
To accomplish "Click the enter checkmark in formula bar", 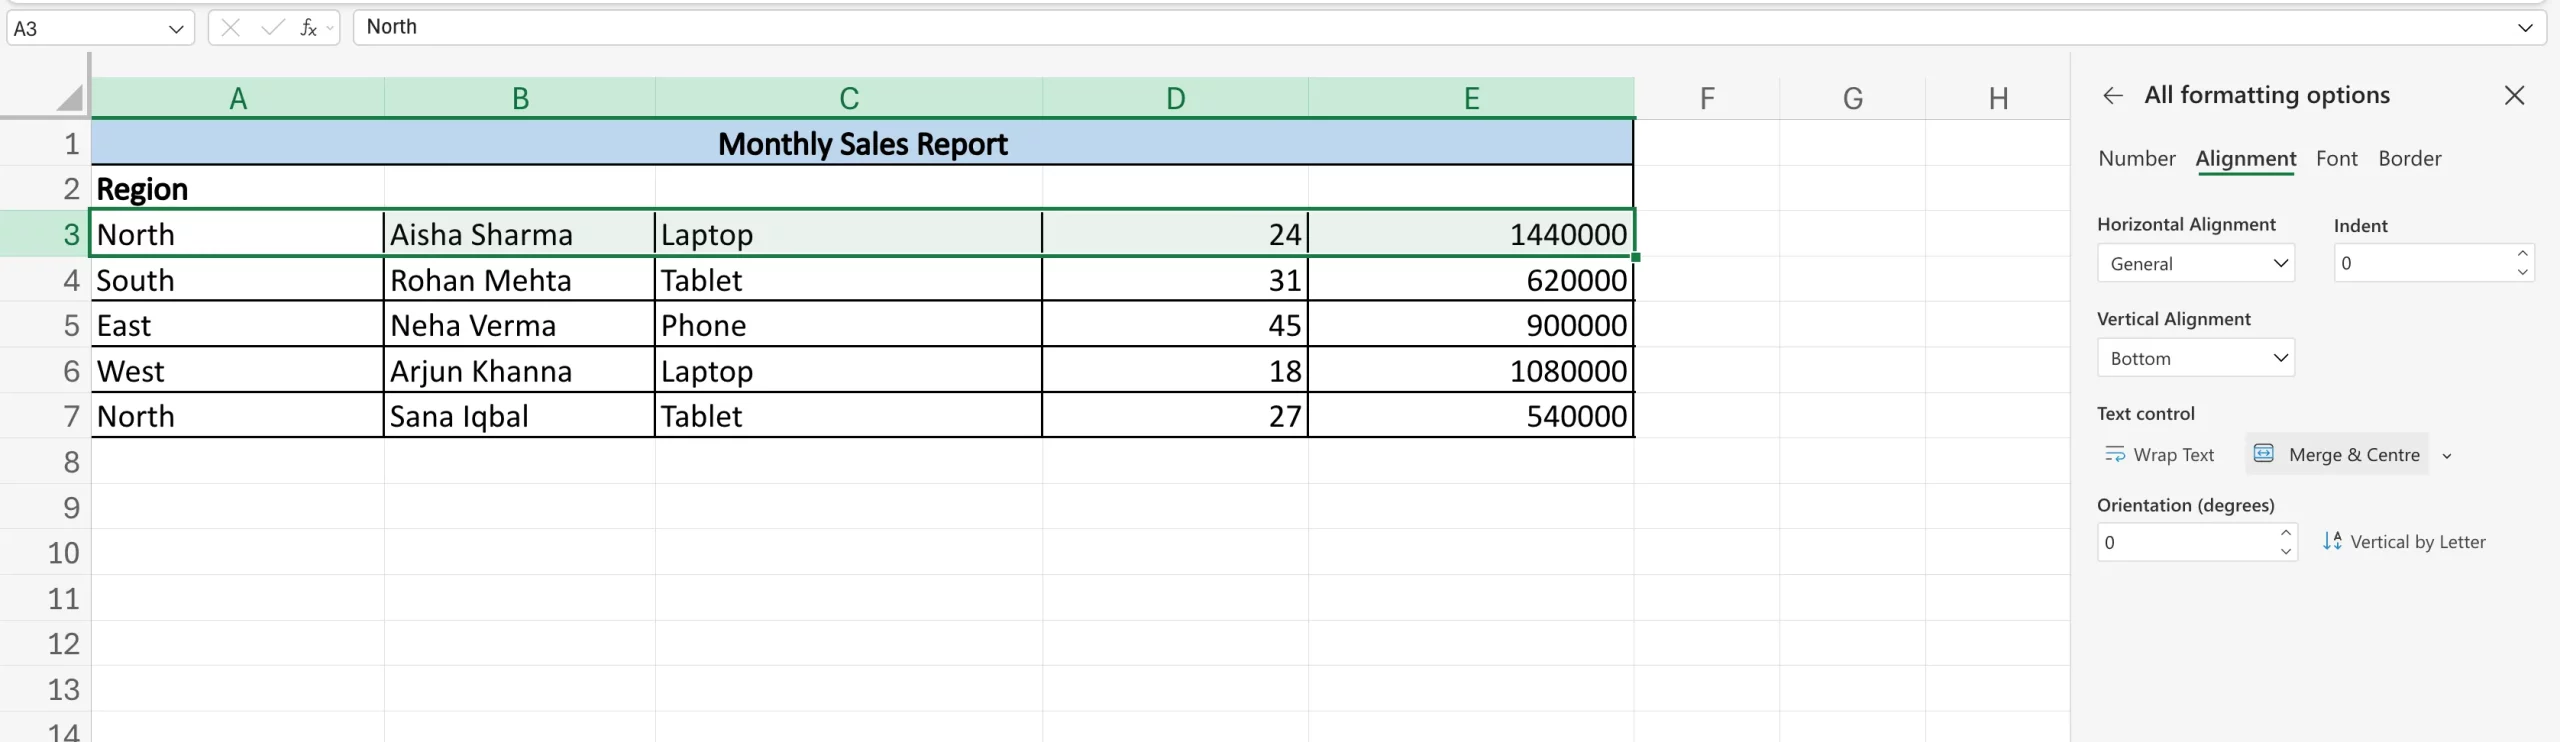I will click(x=272, y=28).
